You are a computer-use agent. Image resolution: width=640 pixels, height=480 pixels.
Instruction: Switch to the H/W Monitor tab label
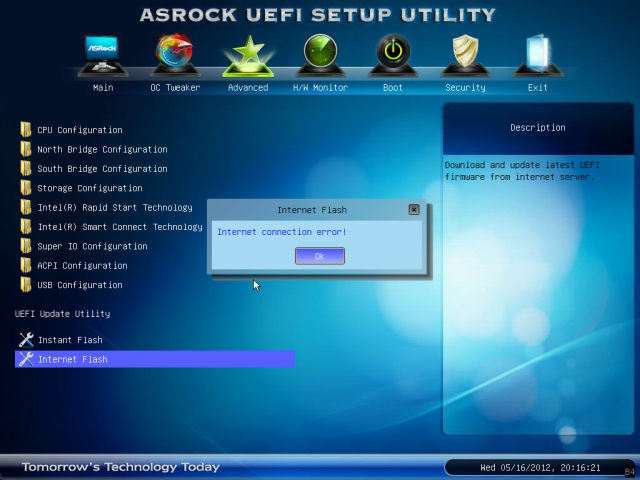(320, 87)
